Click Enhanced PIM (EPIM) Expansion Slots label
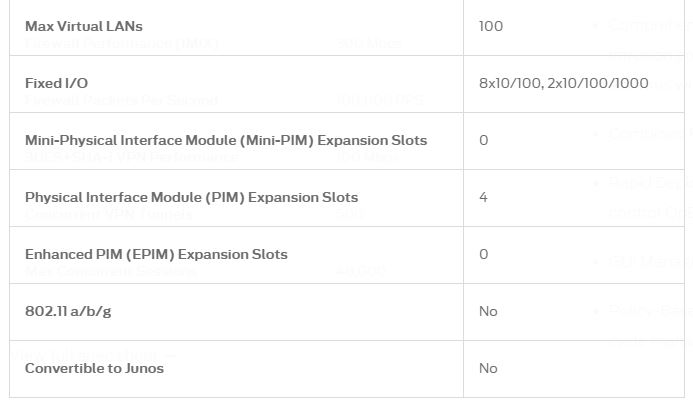The width and height of the screenshot is (693, 405). 156,254
